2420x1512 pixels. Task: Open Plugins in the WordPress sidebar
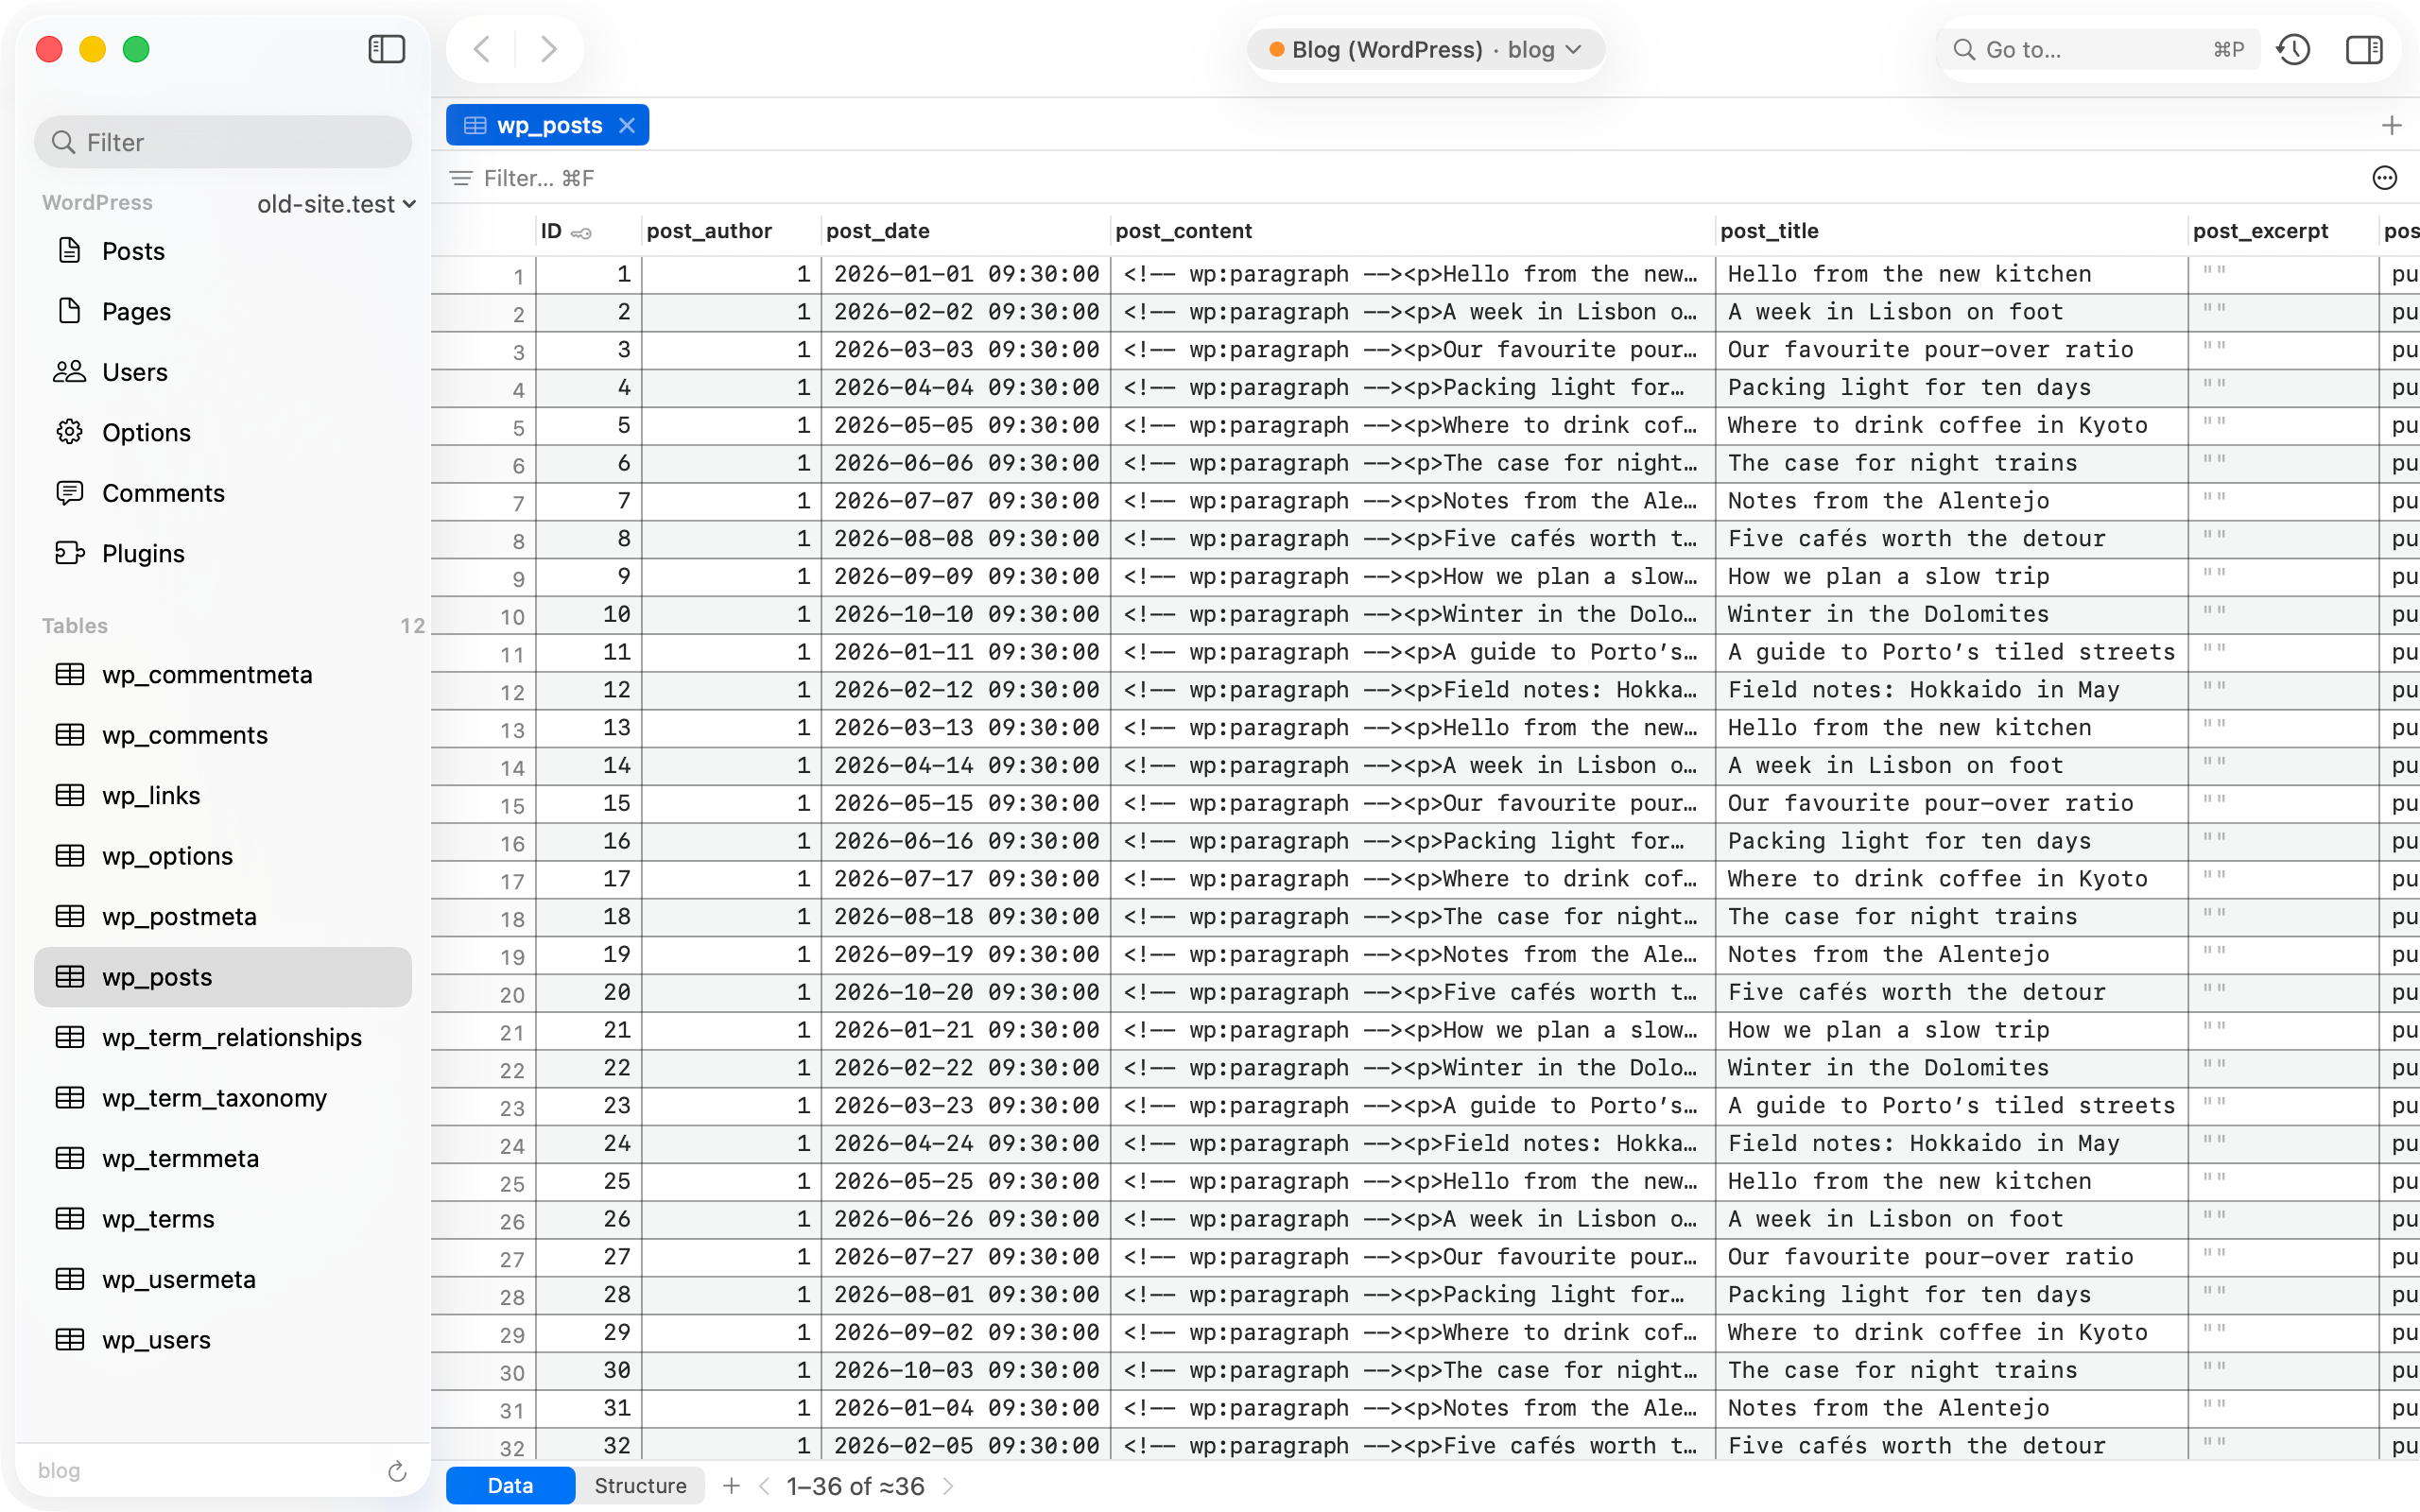pyautogui.click(x=223, y=554)
